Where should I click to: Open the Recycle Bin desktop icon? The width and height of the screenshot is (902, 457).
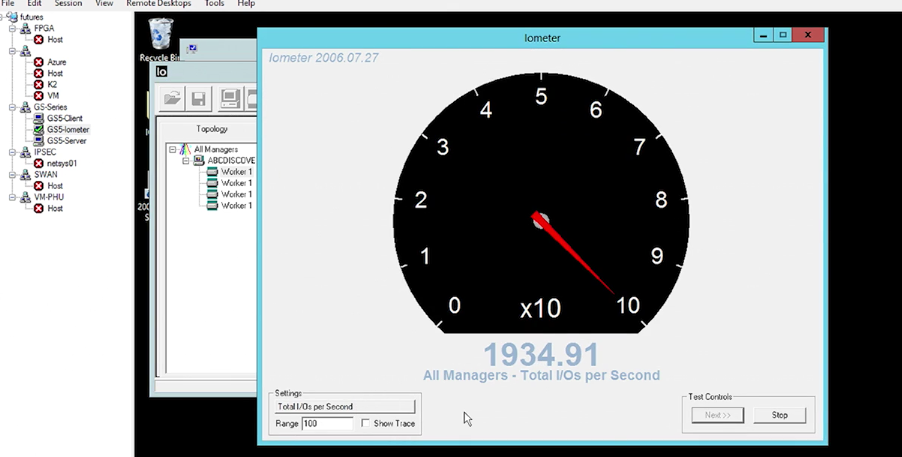160,36
